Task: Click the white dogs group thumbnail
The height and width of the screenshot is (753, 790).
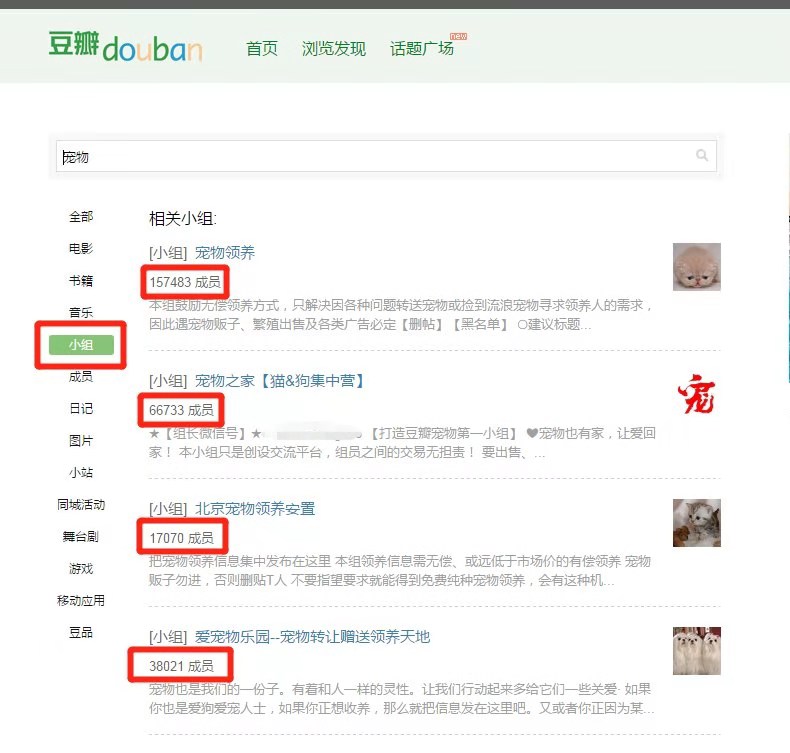Action: pyautogui.click(x=697, y=651)
